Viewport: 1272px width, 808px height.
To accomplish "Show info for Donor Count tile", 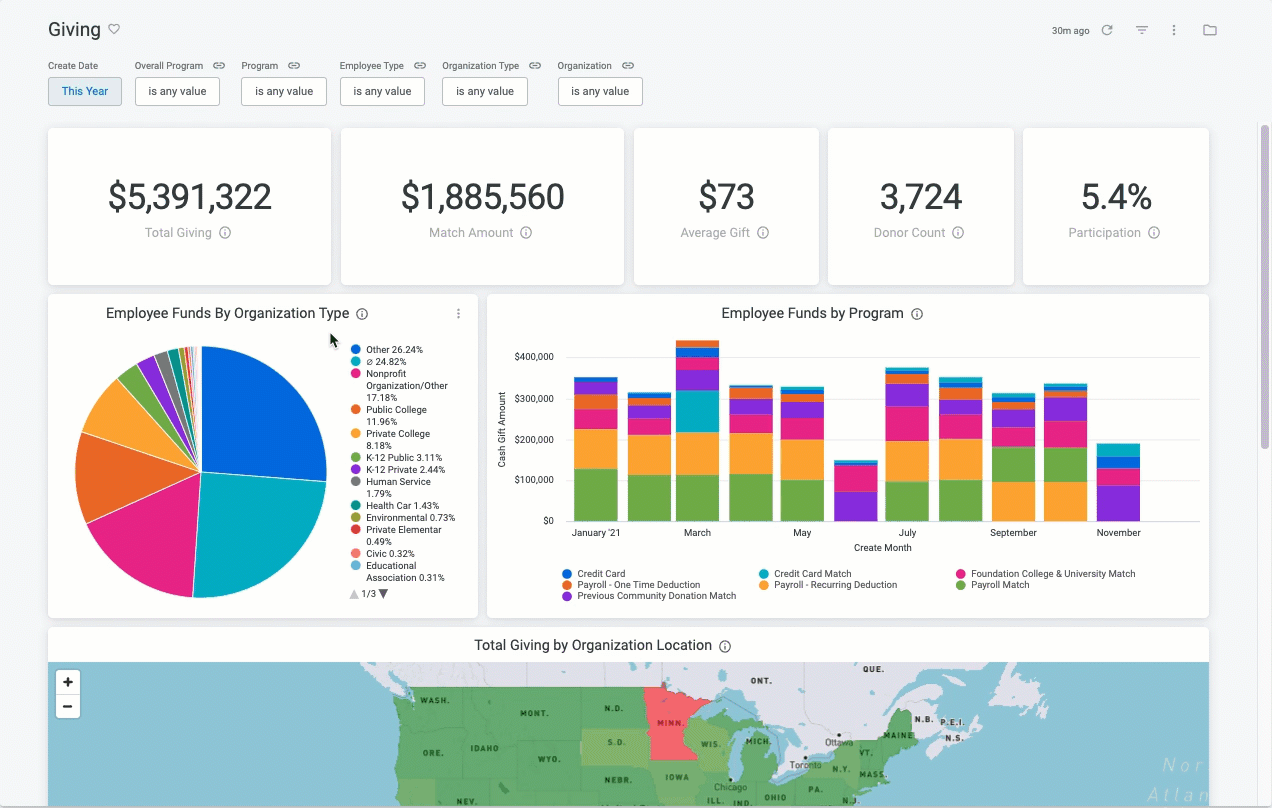I will tap(958, 233).
